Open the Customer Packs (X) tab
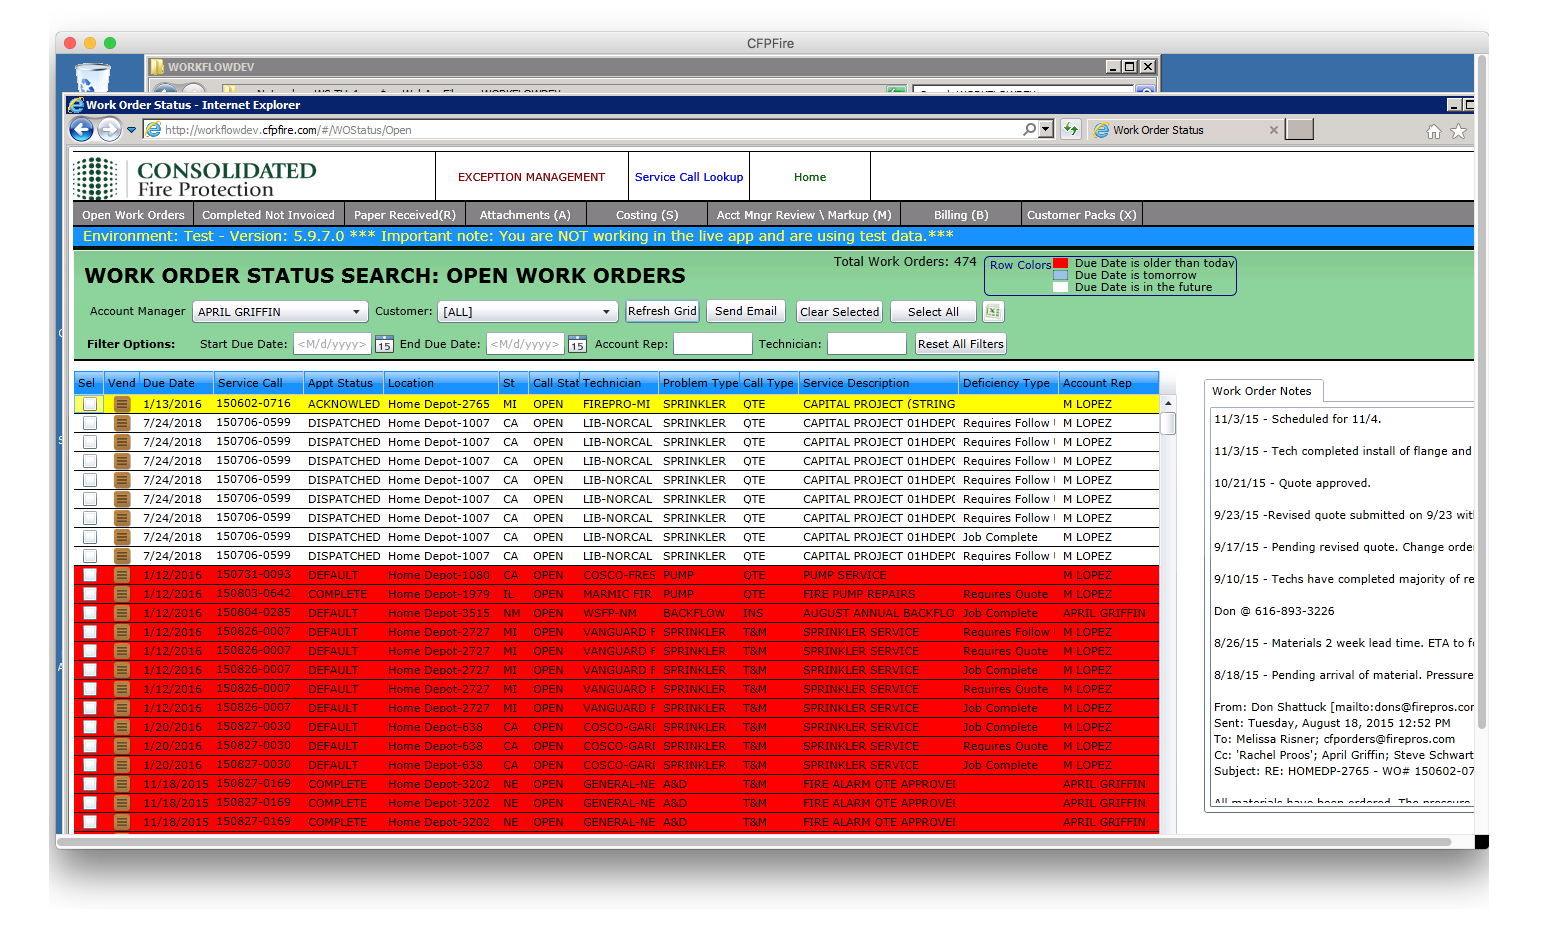Image resolution: width=1545 pixels, height=929 pixels. tap(1081, 215)
